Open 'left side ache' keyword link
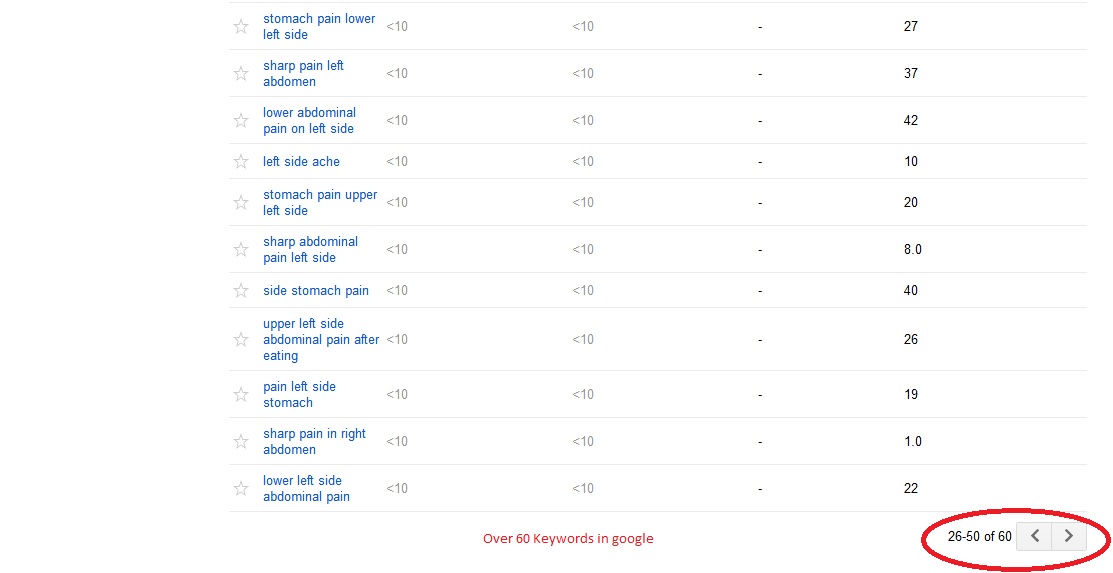Image resolution: width=1113 pixels, height=573 pixels. (301, 161)
